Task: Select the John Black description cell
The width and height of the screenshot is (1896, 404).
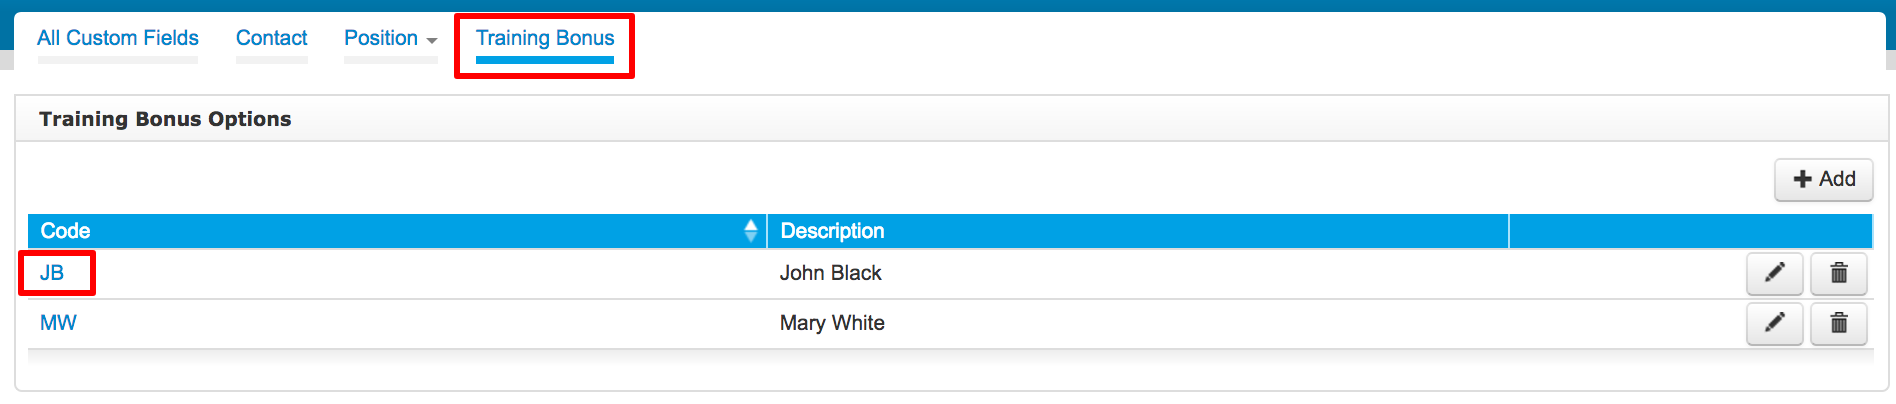Action: click(x=830, y=273)
